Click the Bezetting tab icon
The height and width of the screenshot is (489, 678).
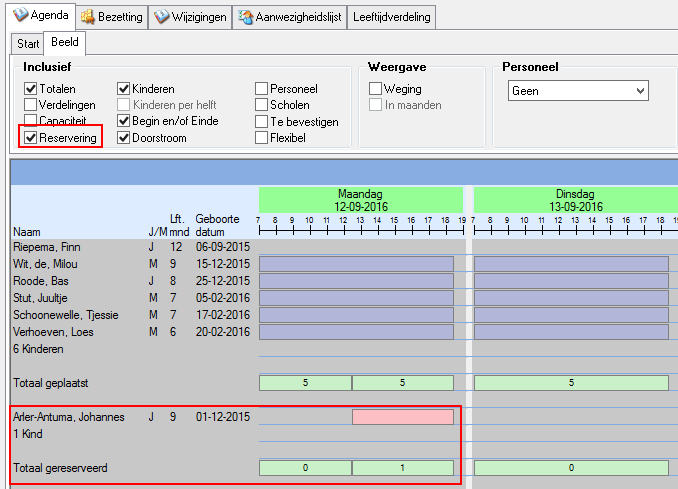pyautogui.click(x=88, y=17)
